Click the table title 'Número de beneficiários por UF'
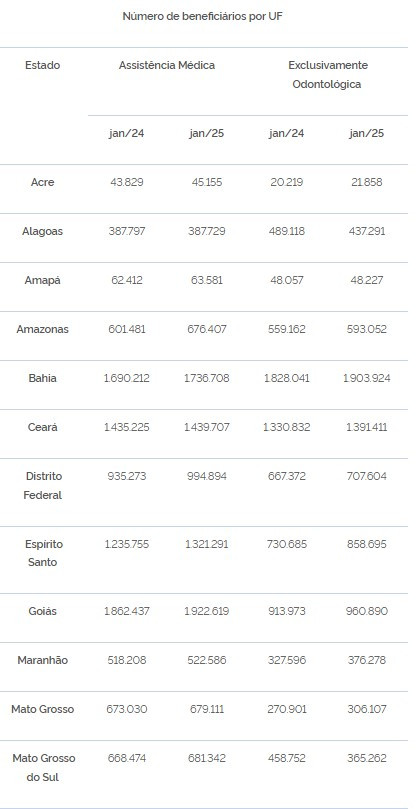This screenshot has height=809, width=420. coord(202,17)
